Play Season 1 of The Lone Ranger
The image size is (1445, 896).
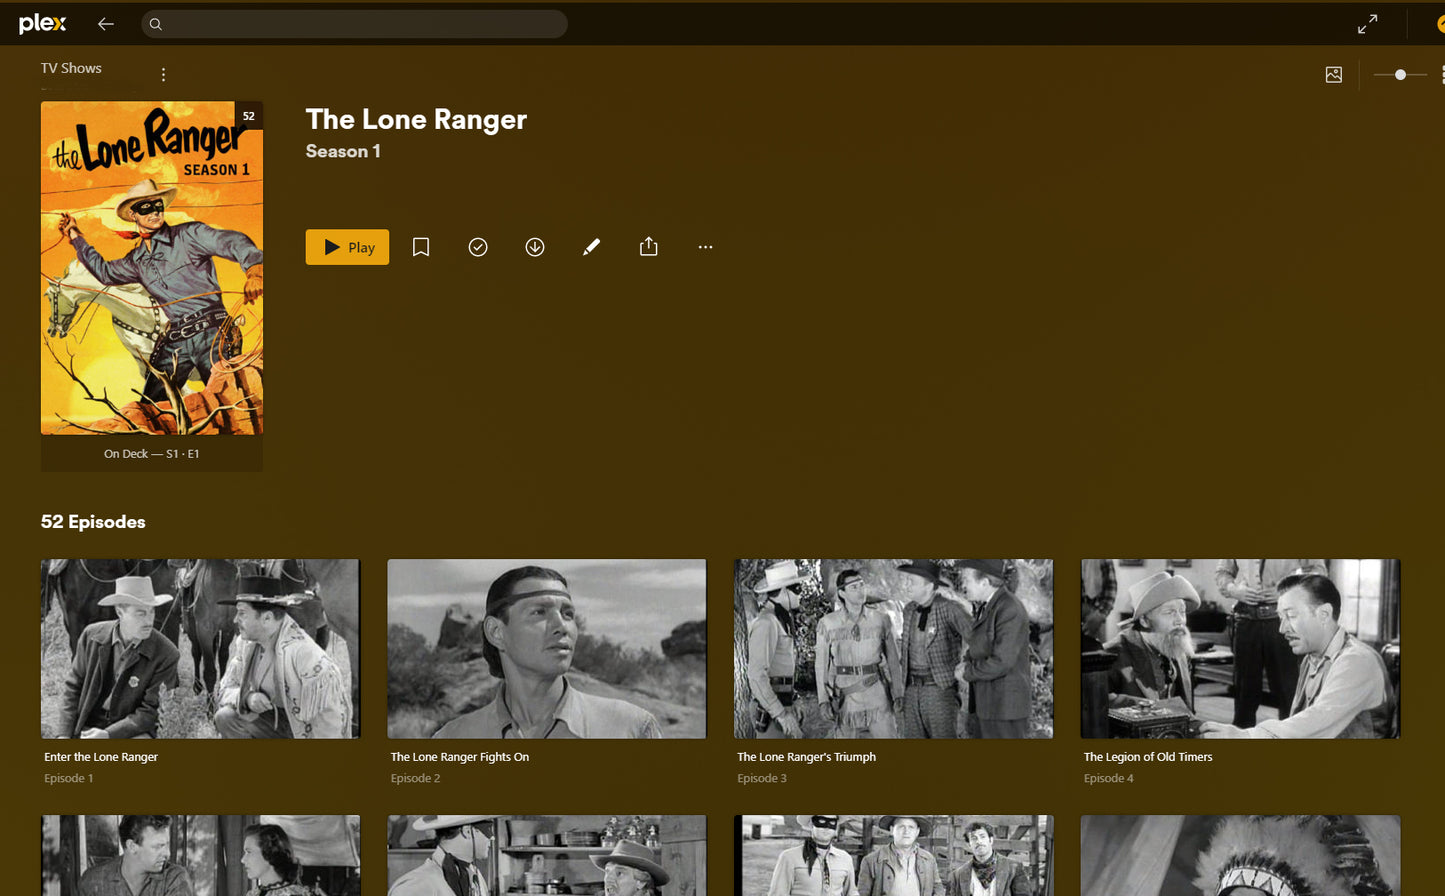347,247
